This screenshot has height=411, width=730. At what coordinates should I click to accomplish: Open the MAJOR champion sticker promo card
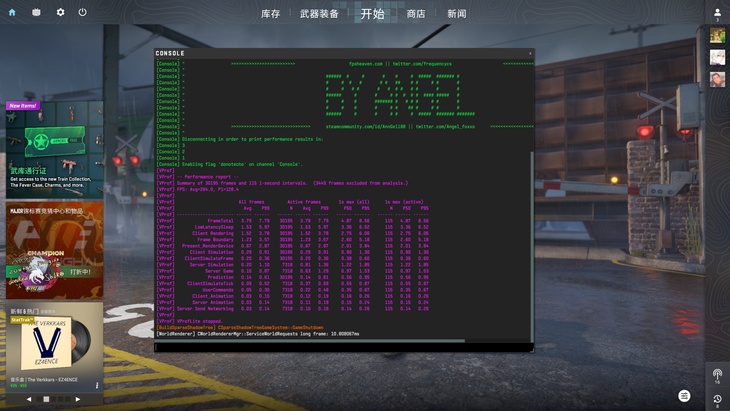(x=54, y=250)
